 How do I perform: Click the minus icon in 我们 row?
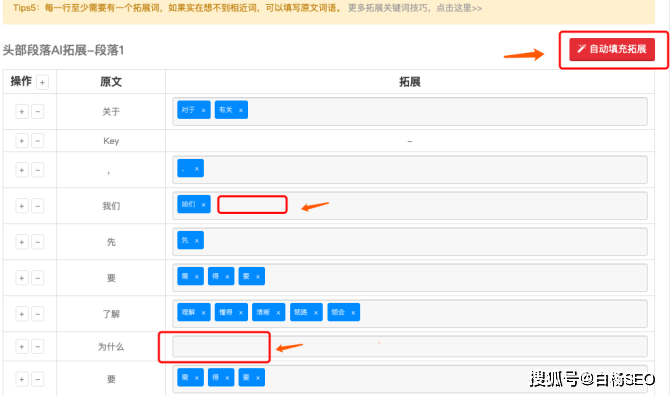(38, 206)
